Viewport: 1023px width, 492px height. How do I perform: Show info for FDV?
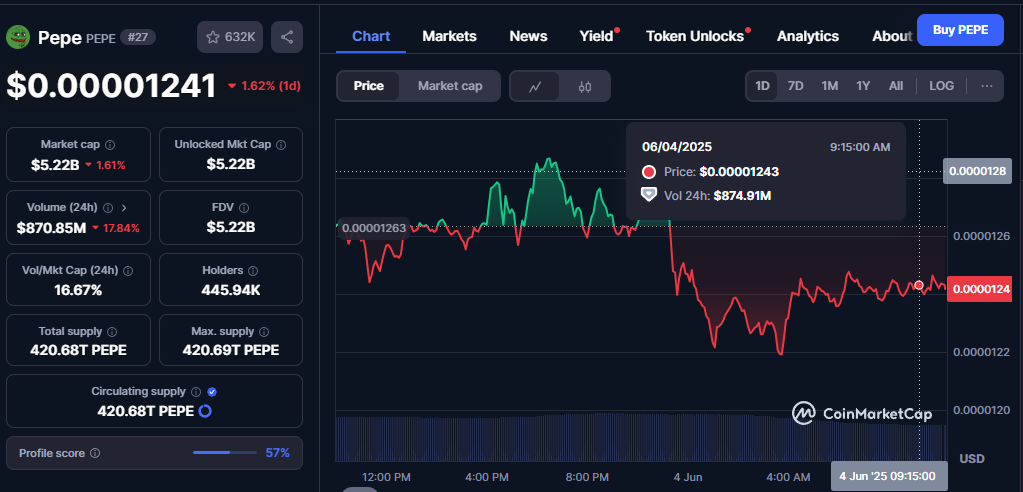pyautogui.click(x=243, y=208)
